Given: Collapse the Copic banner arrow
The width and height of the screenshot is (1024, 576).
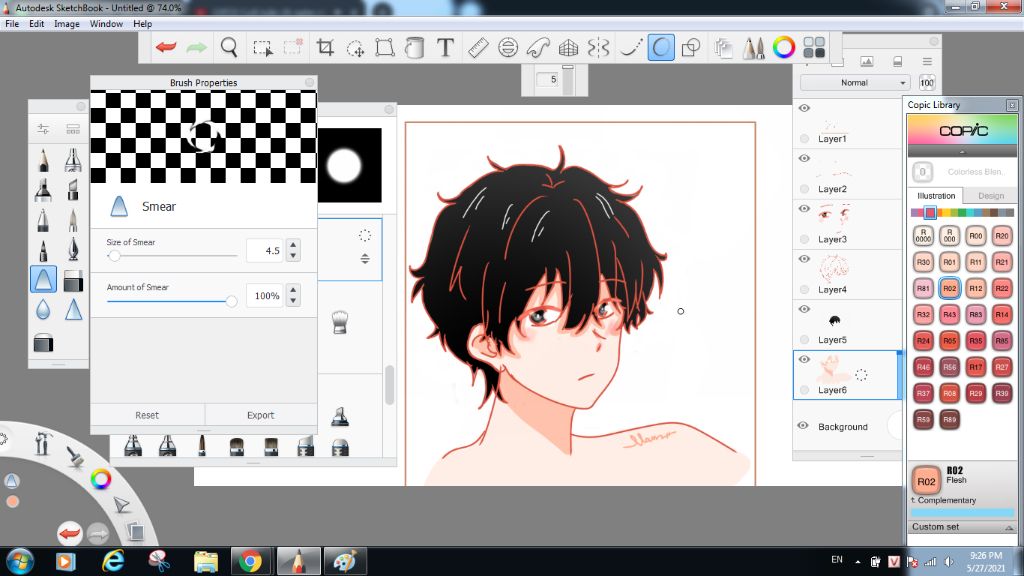Looking at the screenshot, I should click(962, 152).
